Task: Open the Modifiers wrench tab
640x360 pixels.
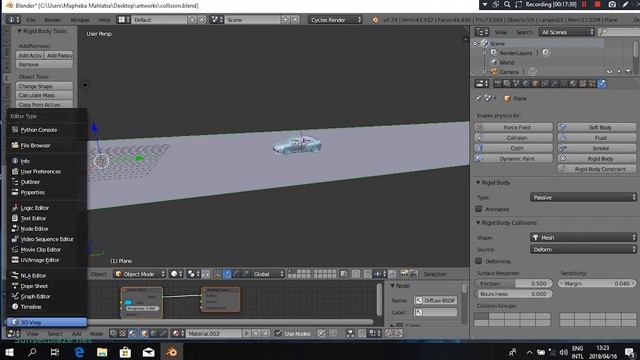Action: [554, 84]
